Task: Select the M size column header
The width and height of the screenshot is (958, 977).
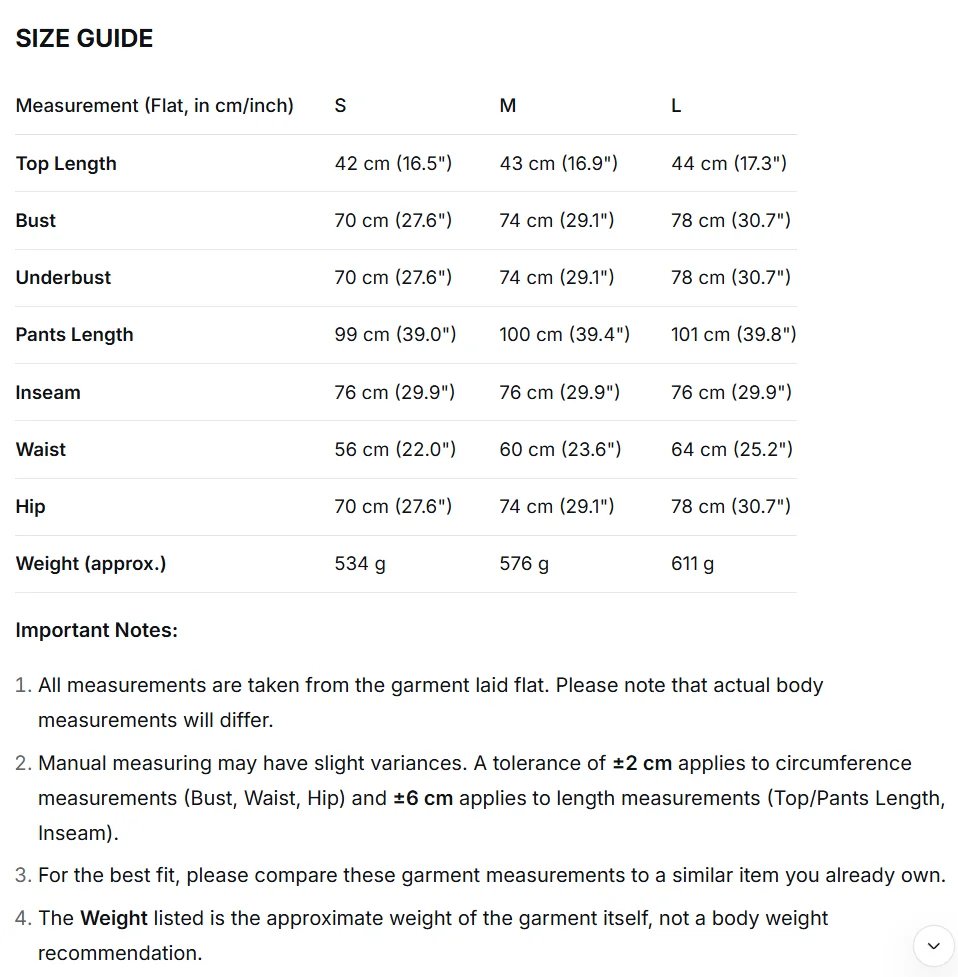Action: pyautogui.click(x=508, y=105)
